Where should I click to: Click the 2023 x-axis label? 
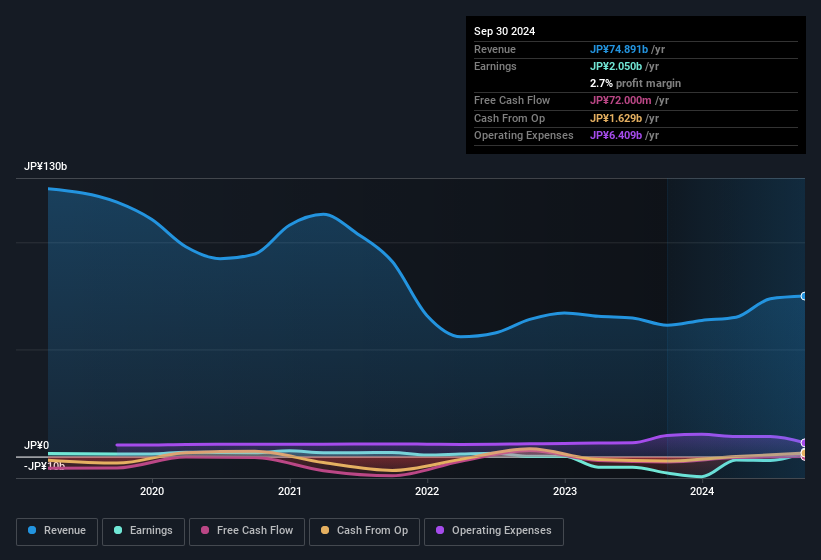[565, 491]
